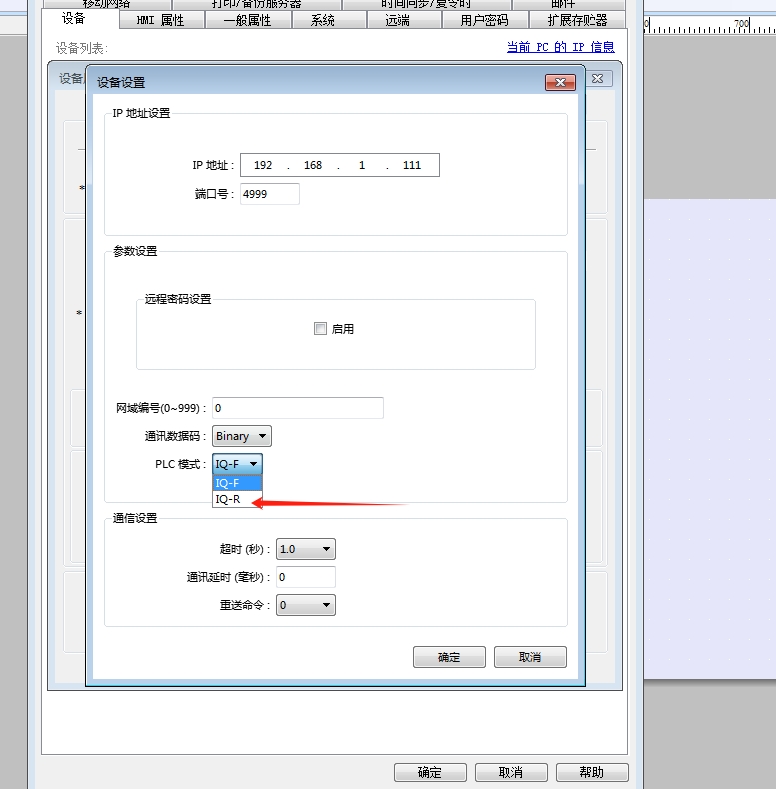
Task: Expand the 超时 (秒) dropdown
Action: [x=305, y=549]
